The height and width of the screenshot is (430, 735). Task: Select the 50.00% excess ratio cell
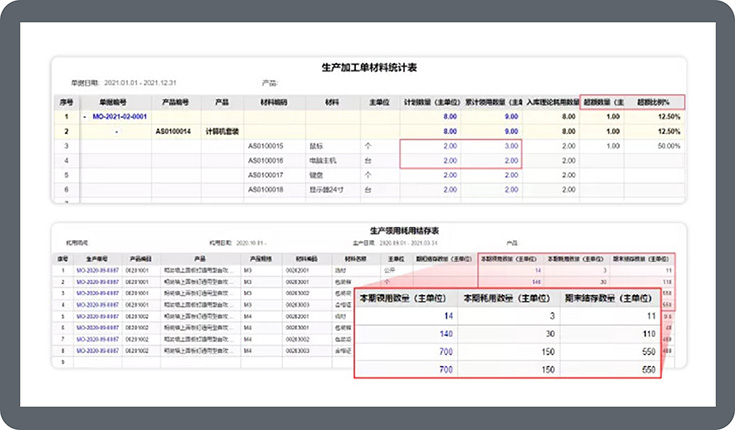[669, 146]
